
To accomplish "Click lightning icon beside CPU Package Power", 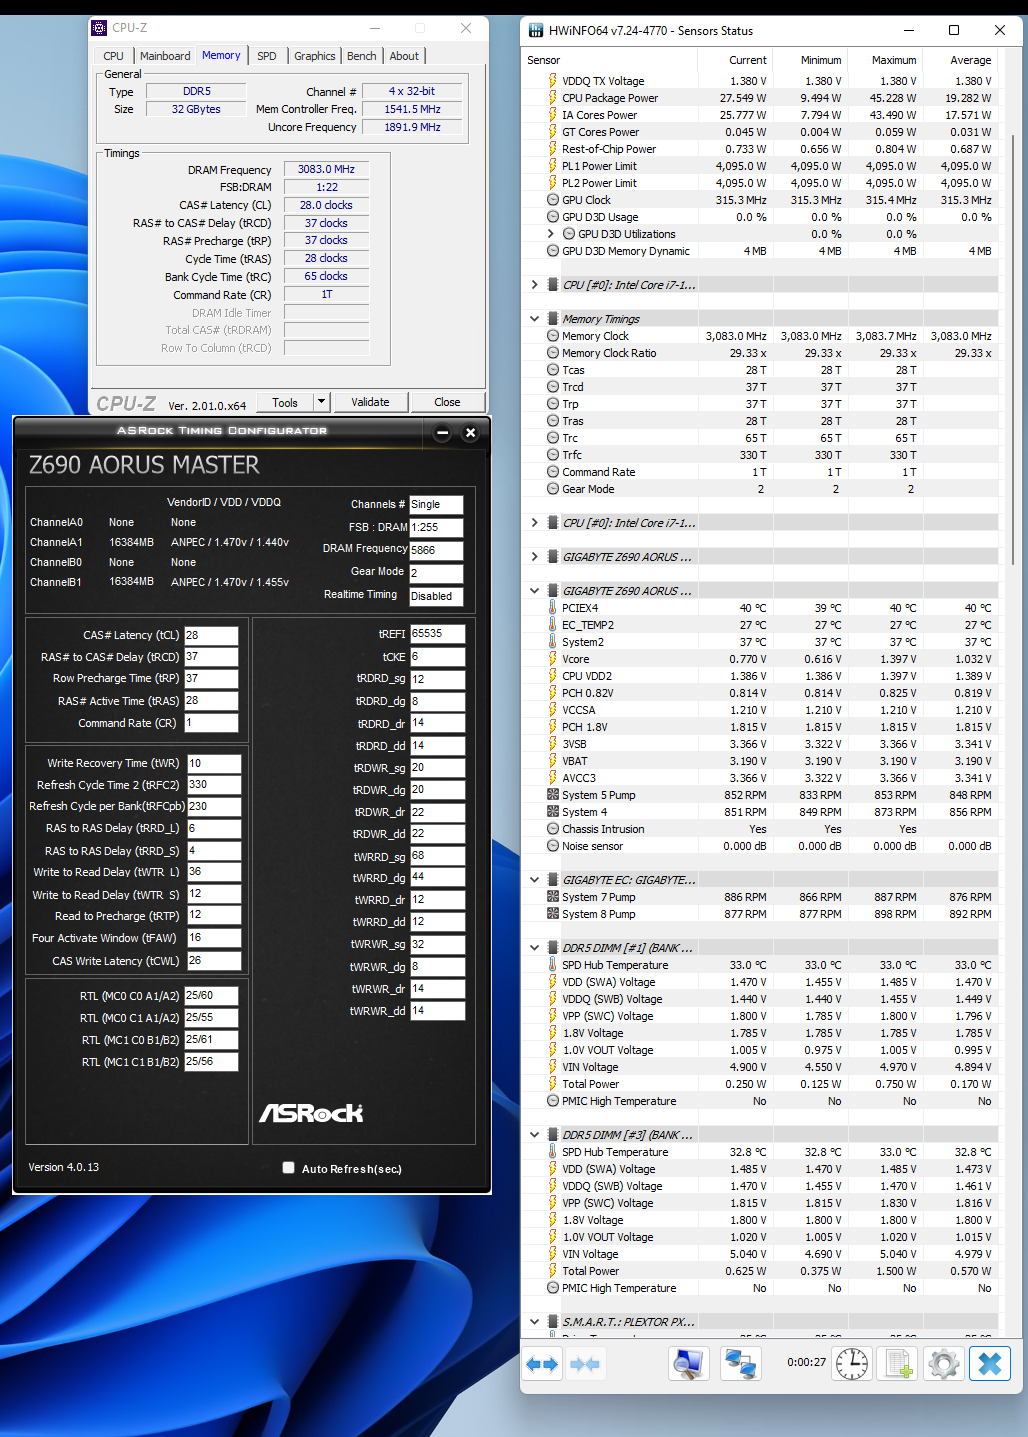I will pos(552,98).
